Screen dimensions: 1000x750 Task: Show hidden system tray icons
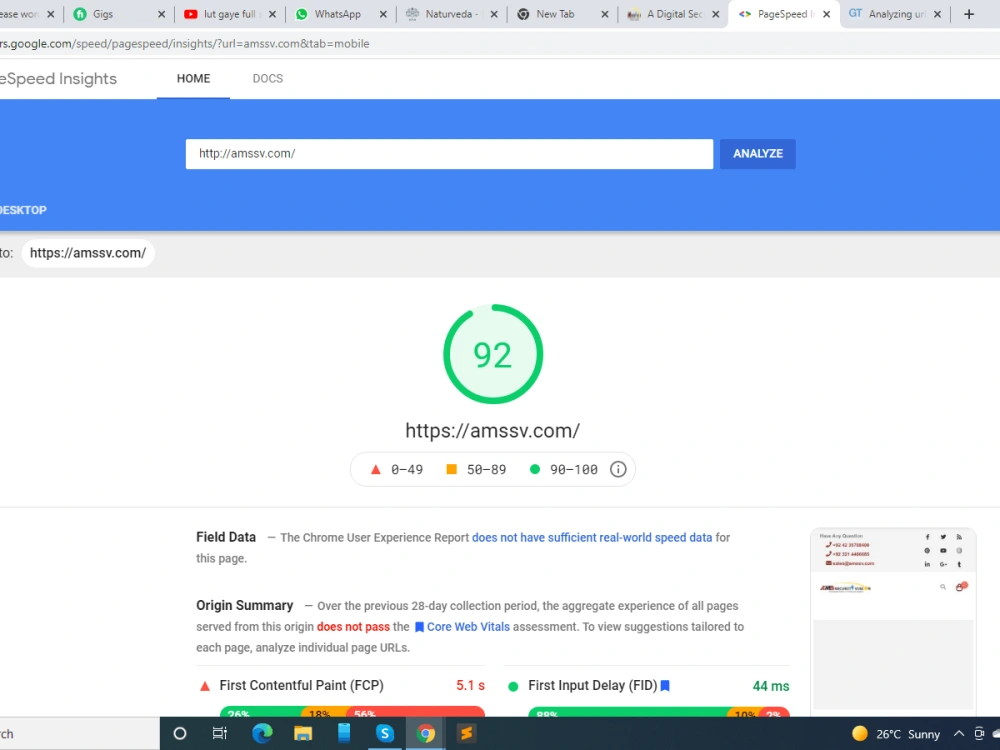(959, 733)
